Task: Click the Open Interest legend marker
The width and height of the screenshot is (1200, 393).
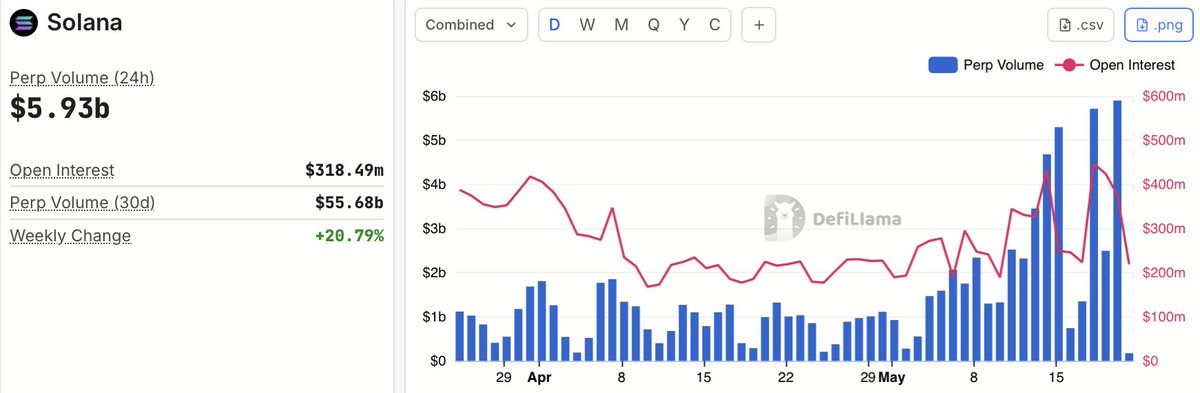Action: coord(1069,65)
